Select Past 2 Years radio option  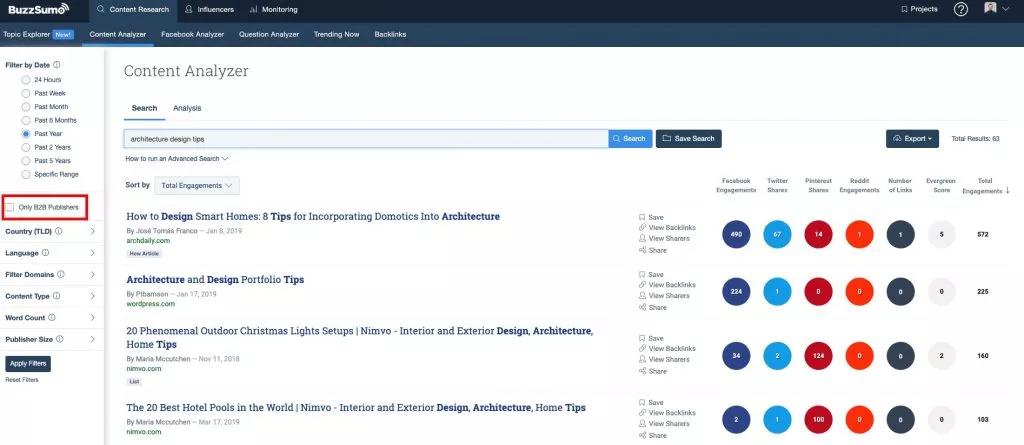26,146
